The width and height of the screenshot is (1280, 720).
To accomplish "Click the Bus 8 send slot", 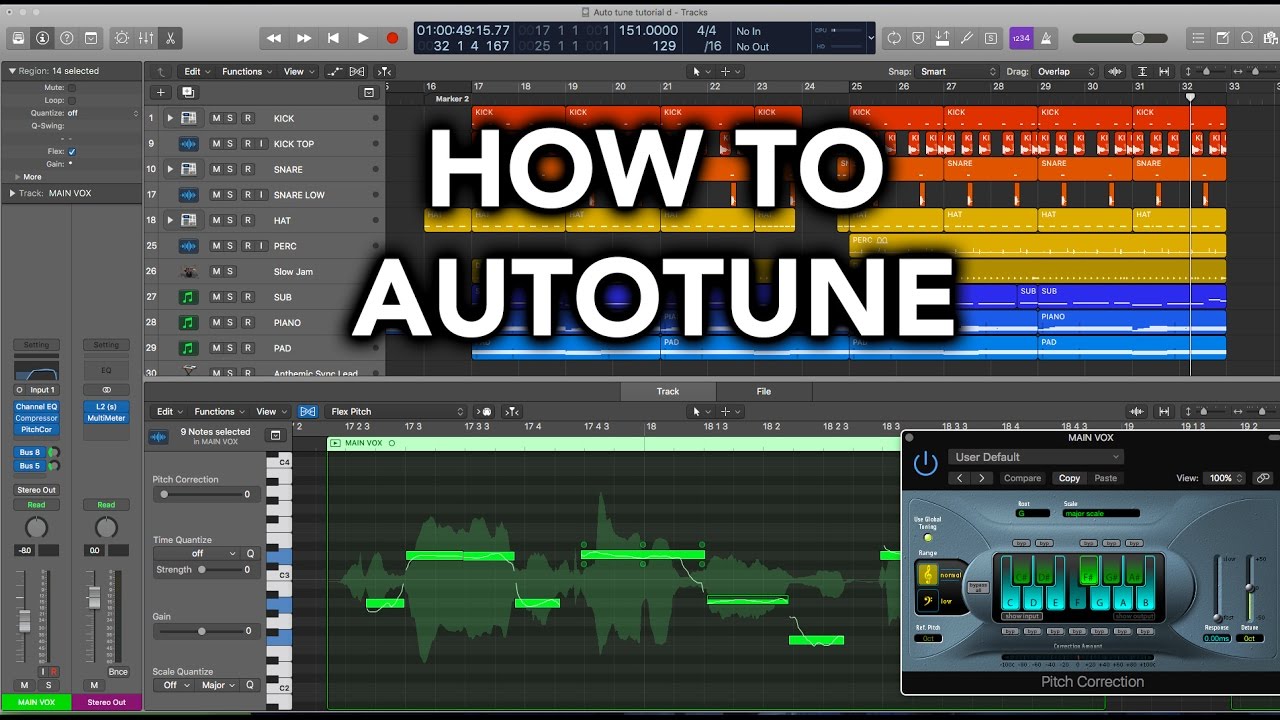I will coord(30,452).
